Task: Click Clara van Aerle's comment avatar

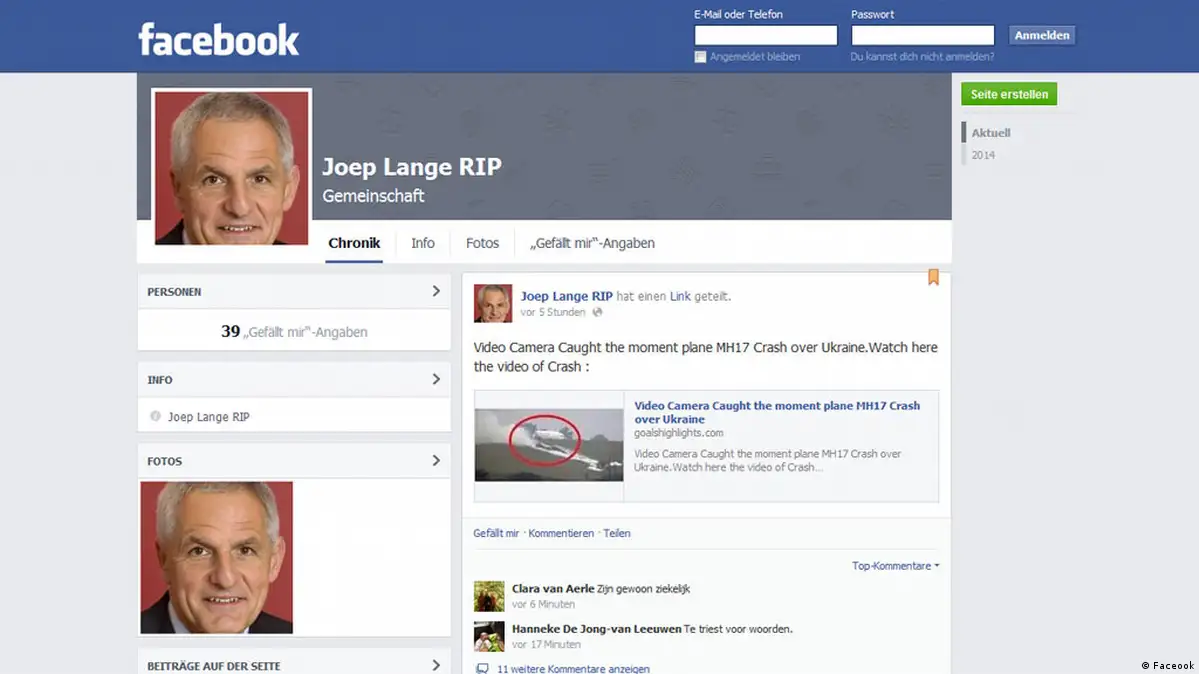Action: [x=489, y=596]
